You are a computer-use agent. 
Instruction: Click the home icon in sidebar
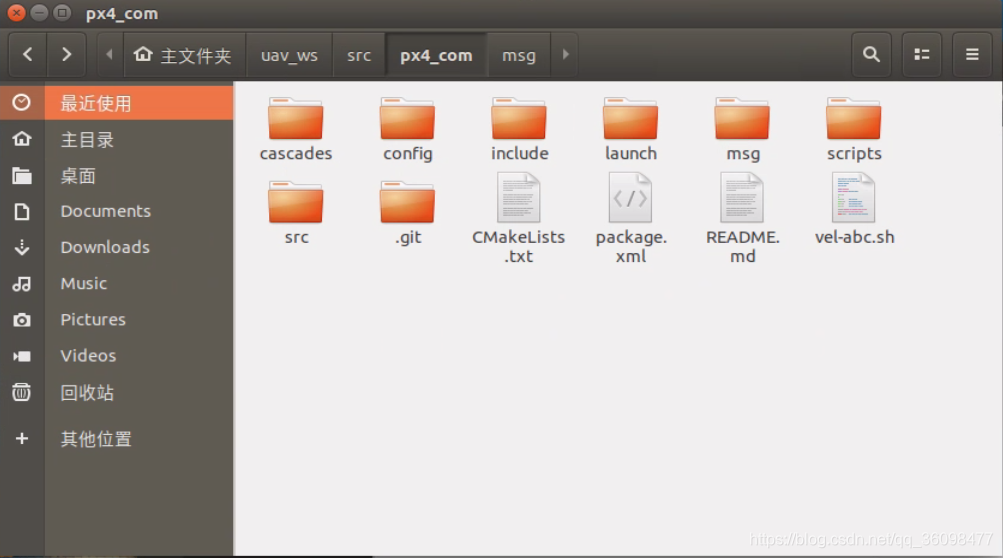click(x=22, y=139)
